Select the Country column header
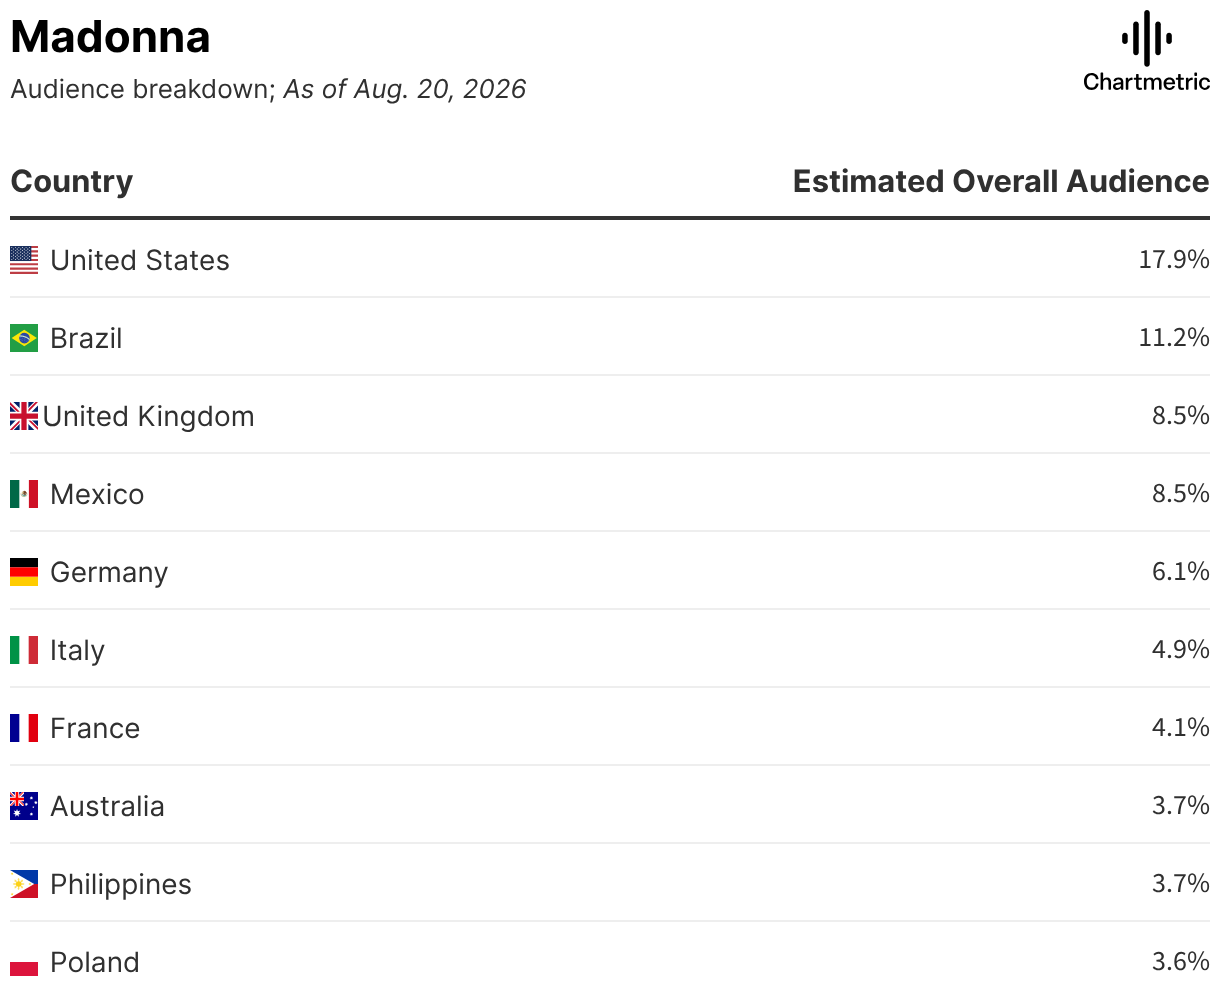Screen dimensions: 1220x1008 point(72,181)
